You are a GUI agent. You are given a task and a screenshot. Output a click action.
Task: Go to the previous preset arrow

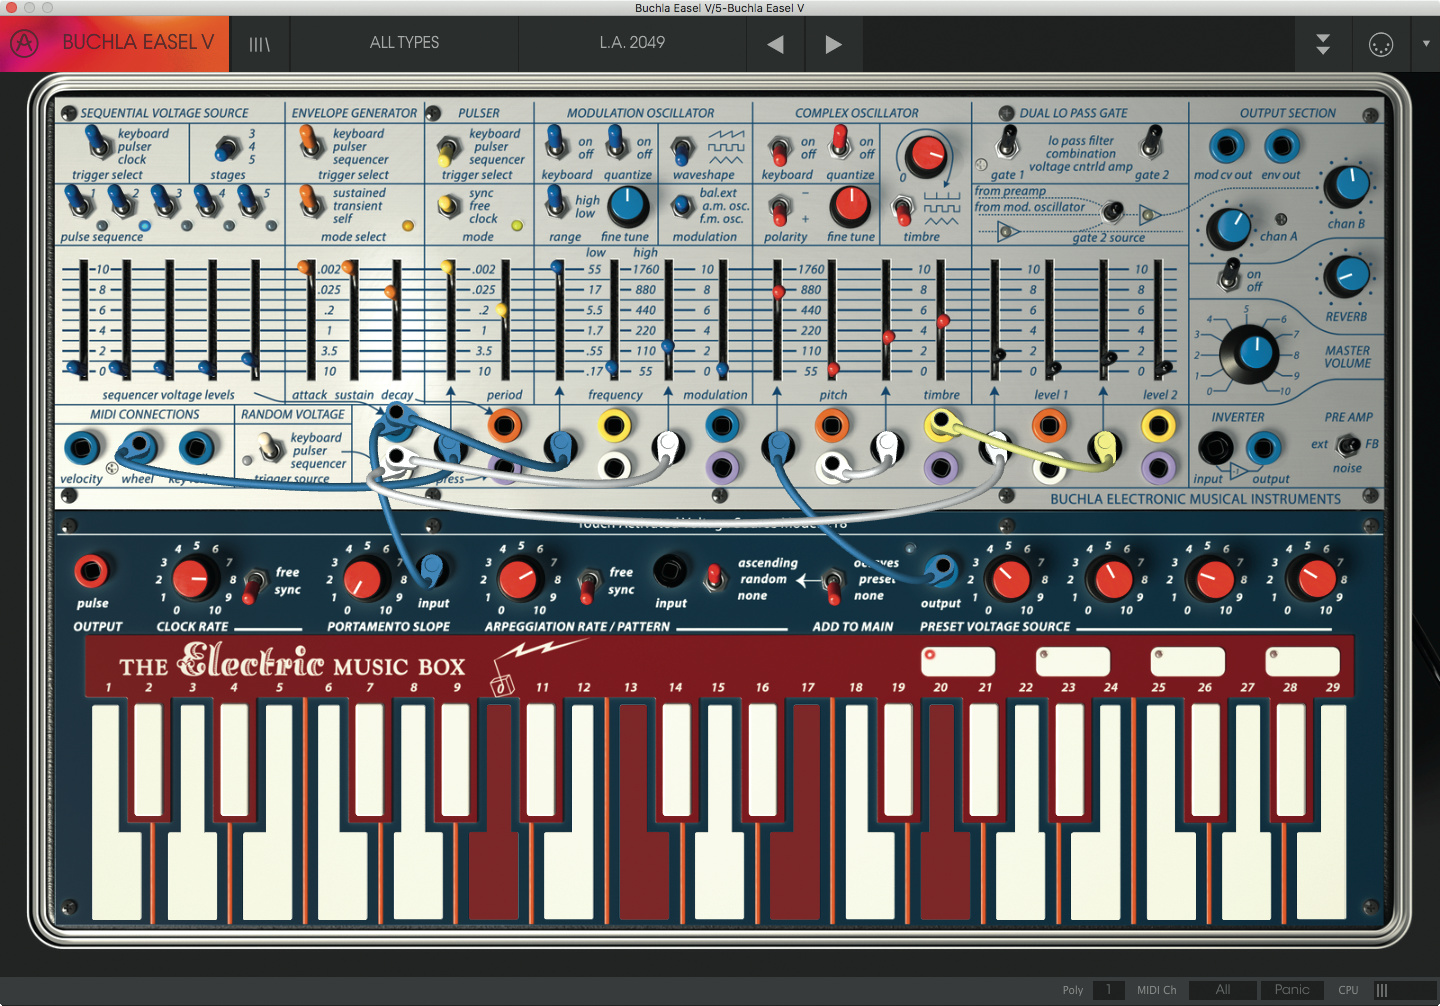(x=775, y=44)
